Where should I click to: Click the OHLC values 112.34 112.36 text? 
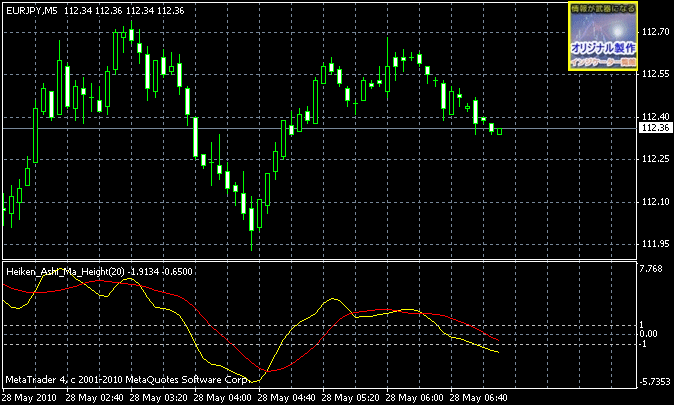(x=124, y=11)
